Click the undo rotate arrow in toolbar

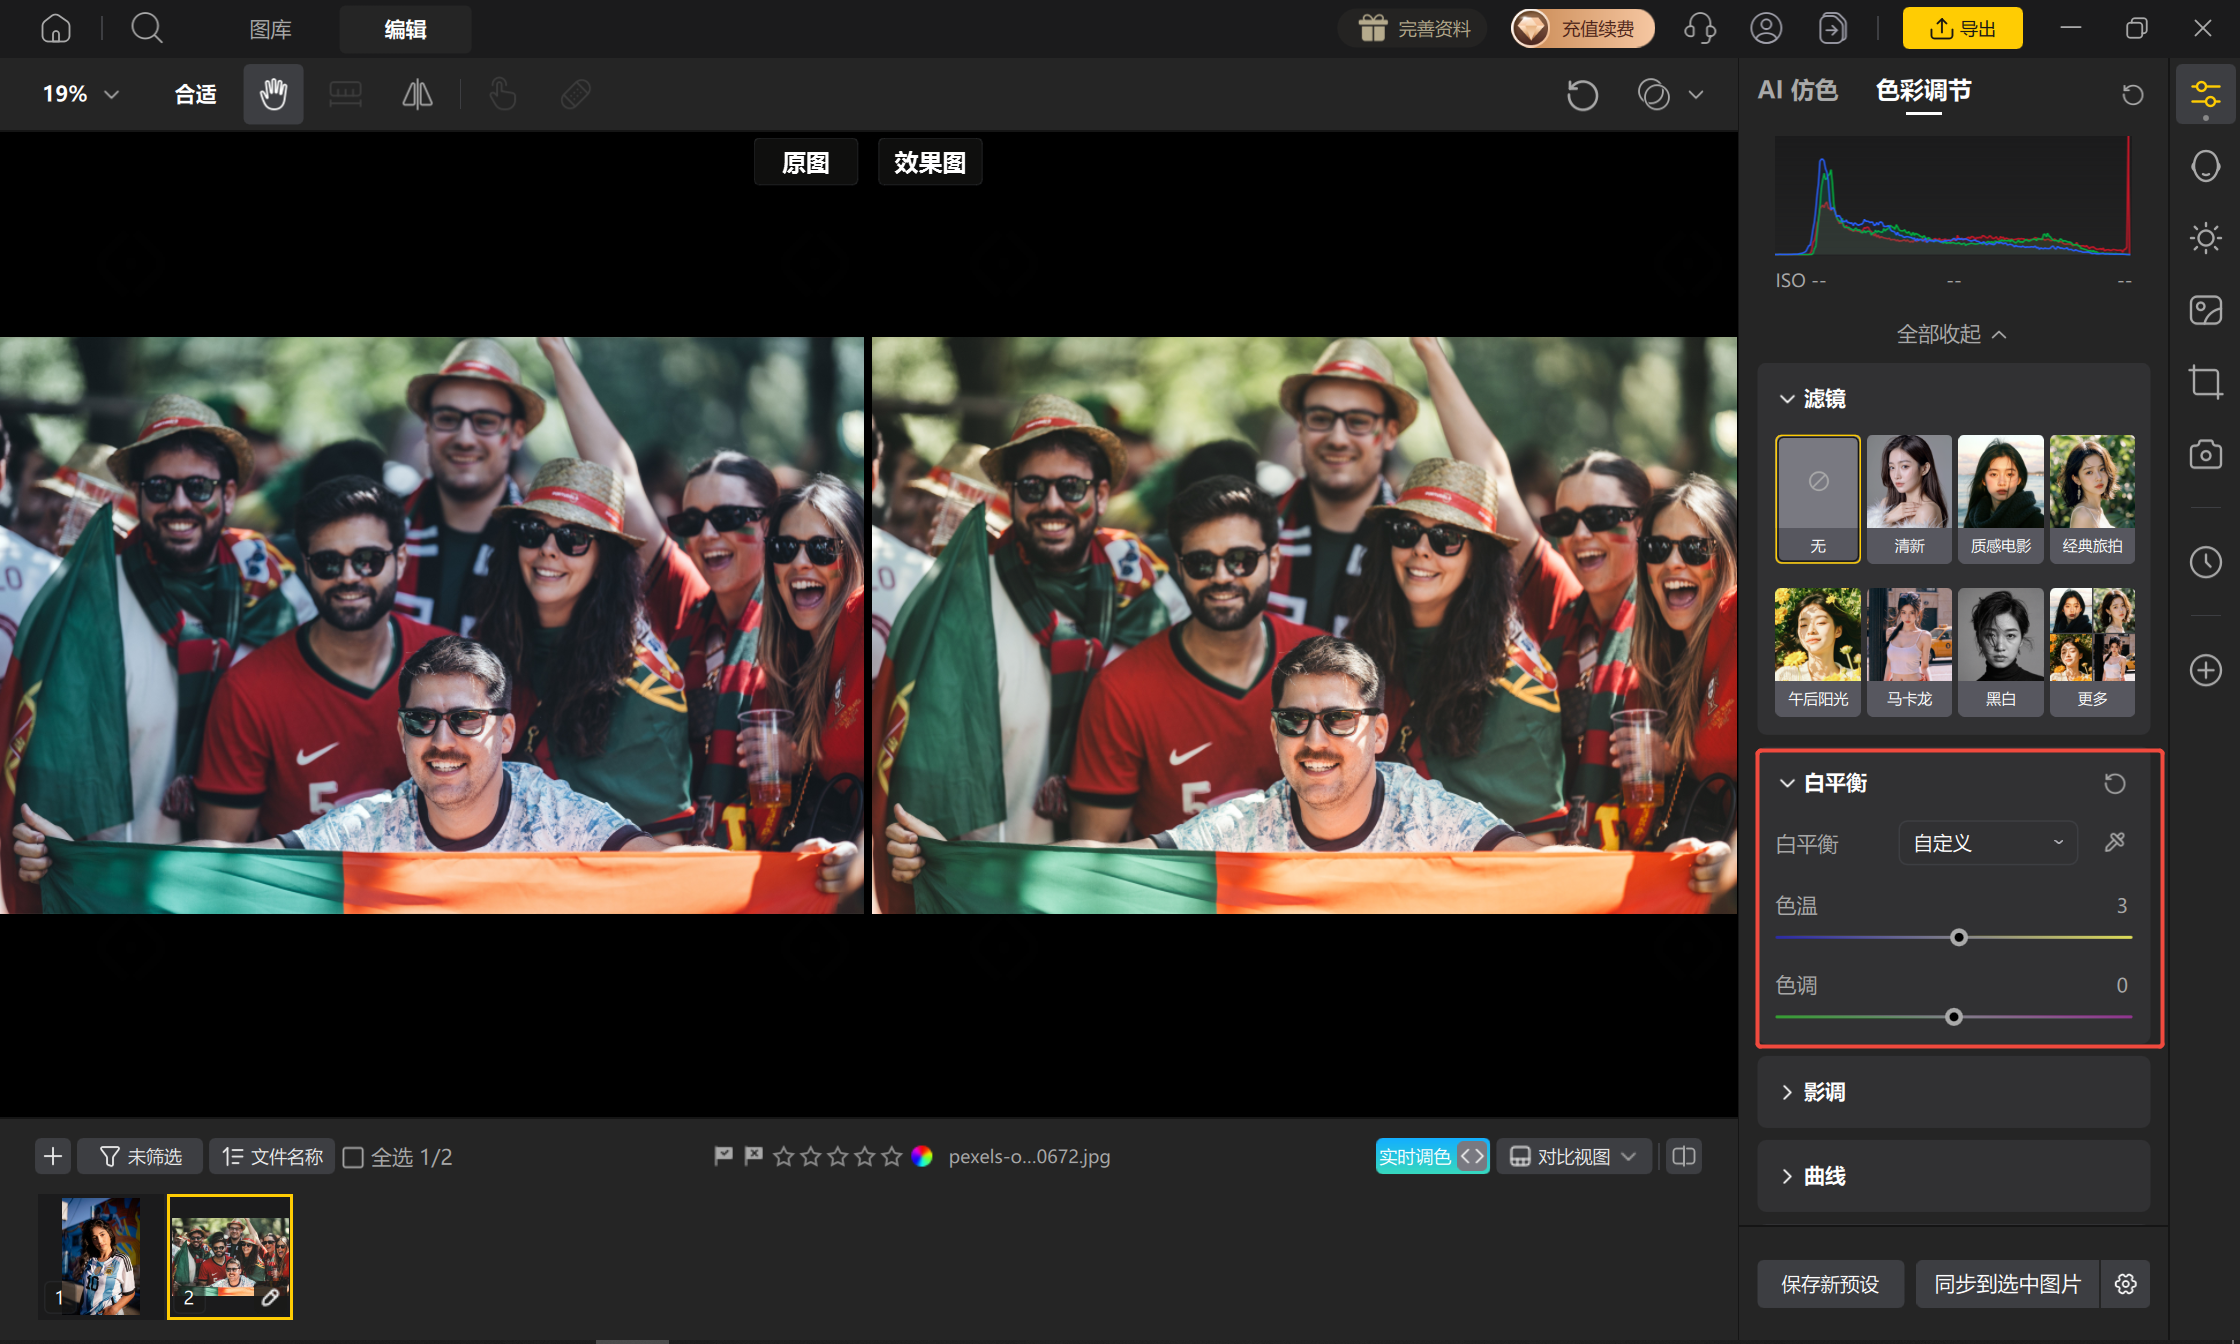[x=1582, y=95]
